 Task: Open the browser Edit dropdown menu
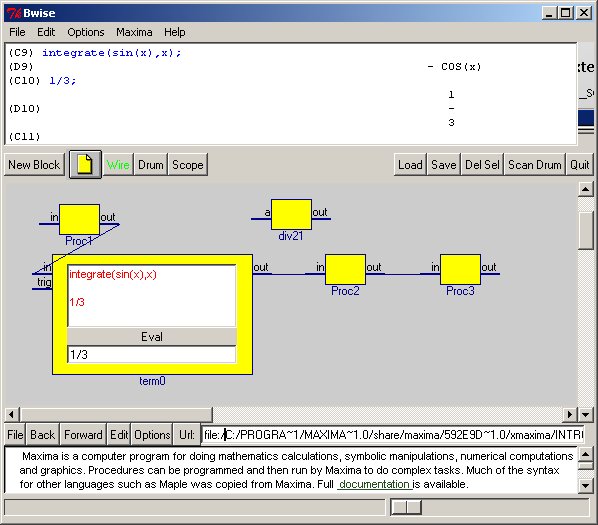point(119,435)
